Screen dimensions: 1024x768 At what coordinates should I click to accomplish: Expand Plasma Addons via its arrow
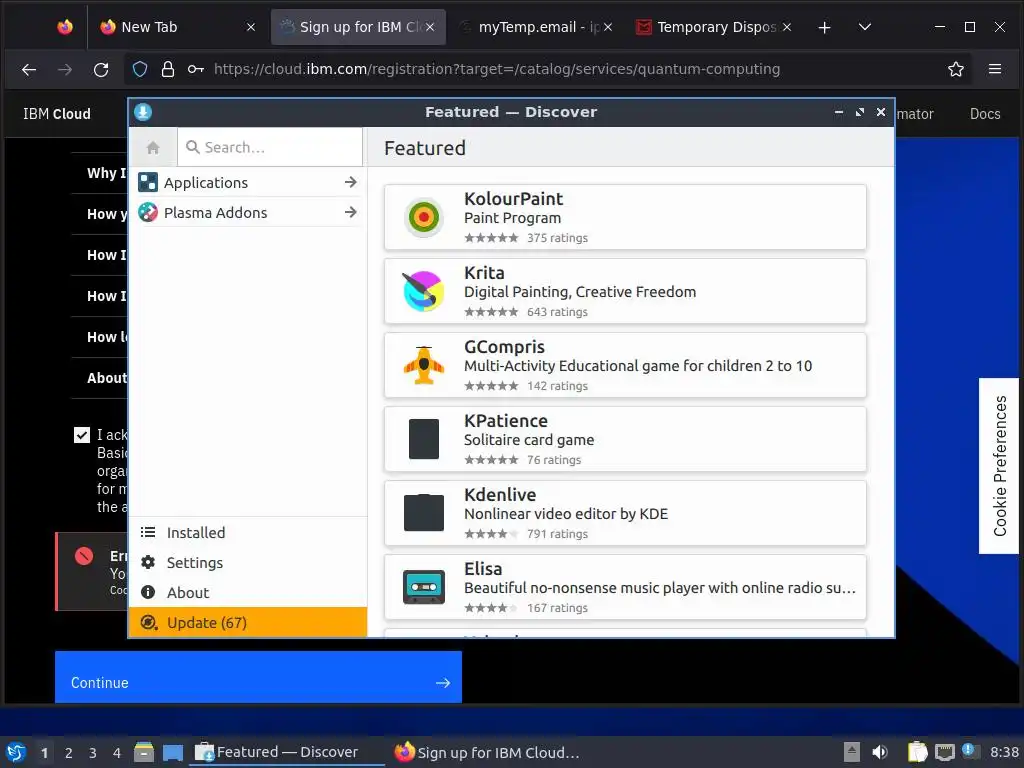tap(351, 212)
